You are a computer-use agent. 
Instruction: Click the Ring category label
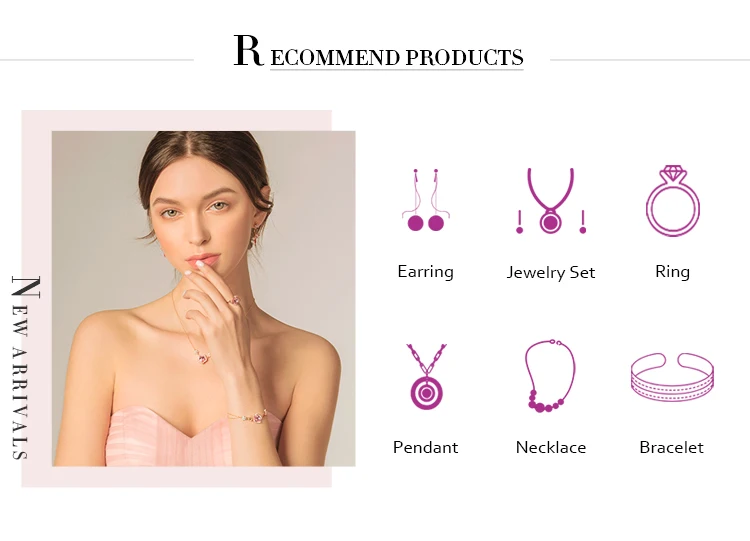coord(672,271)
